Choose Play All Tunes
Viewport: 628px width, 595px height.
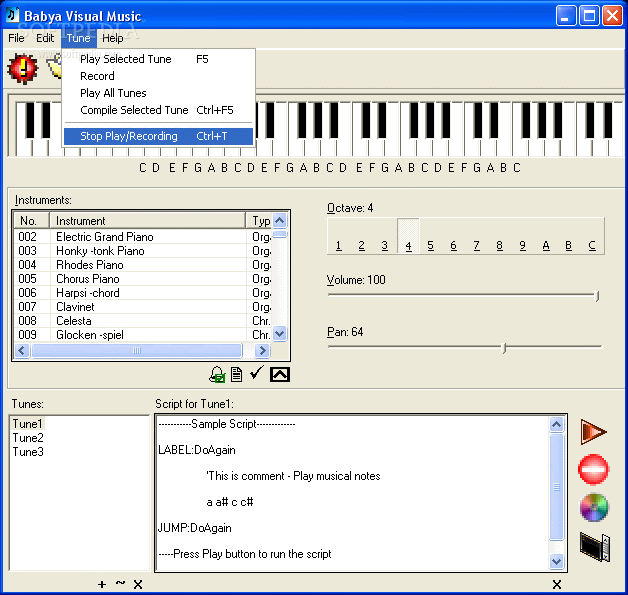click(x=158, y=93)
